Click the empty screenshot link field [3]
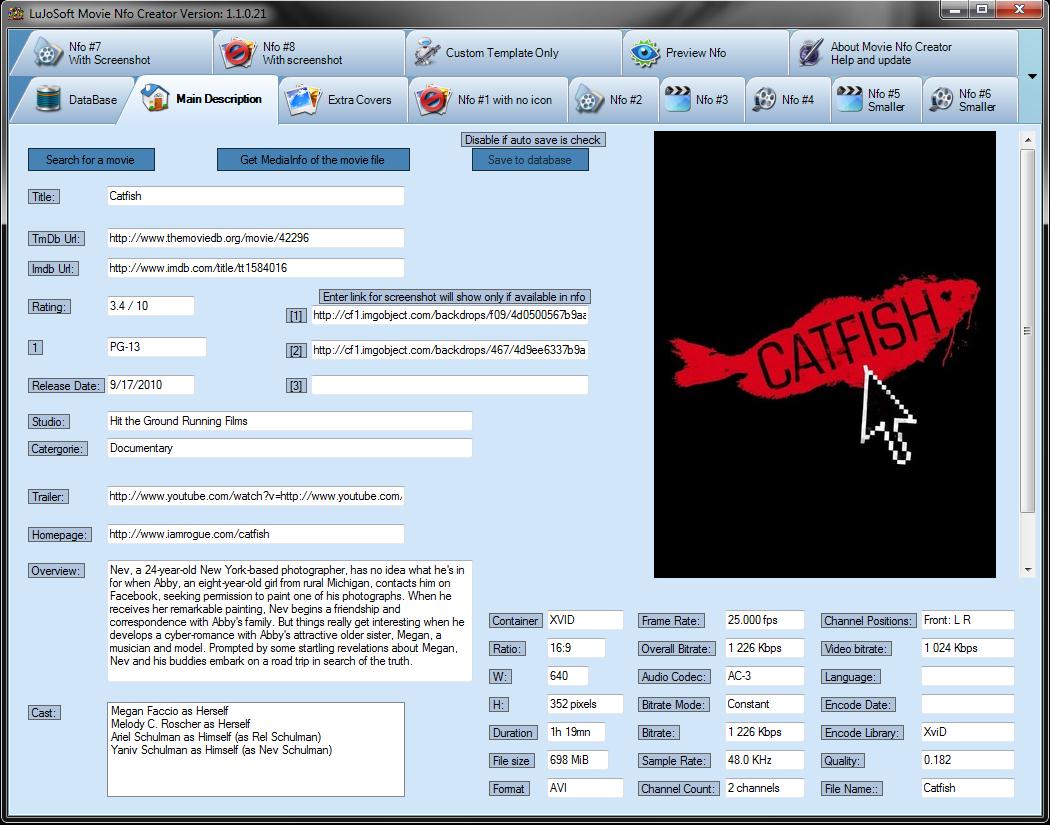1050x825 pixels. coord(449,385)
